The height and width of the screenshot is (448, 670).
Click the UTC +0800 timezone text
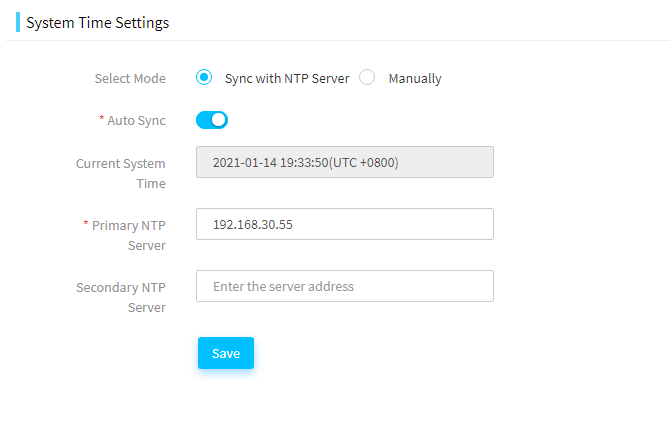click(364, 162)
